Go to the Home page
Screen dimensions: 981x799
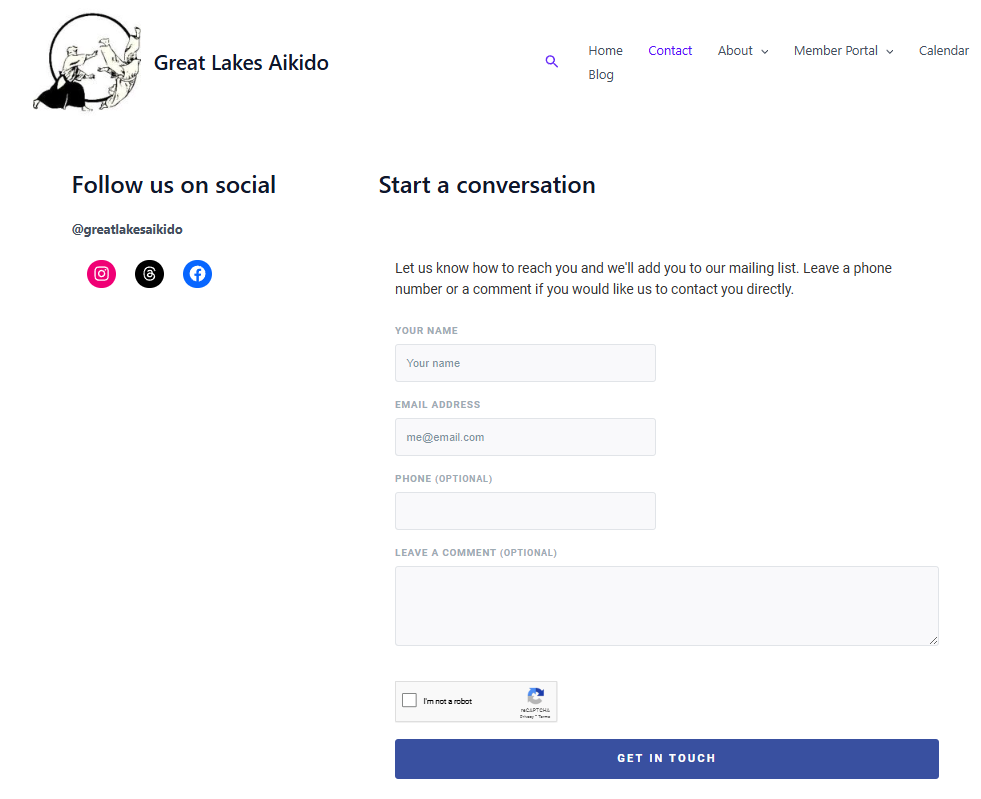click(x=605, y=51)
